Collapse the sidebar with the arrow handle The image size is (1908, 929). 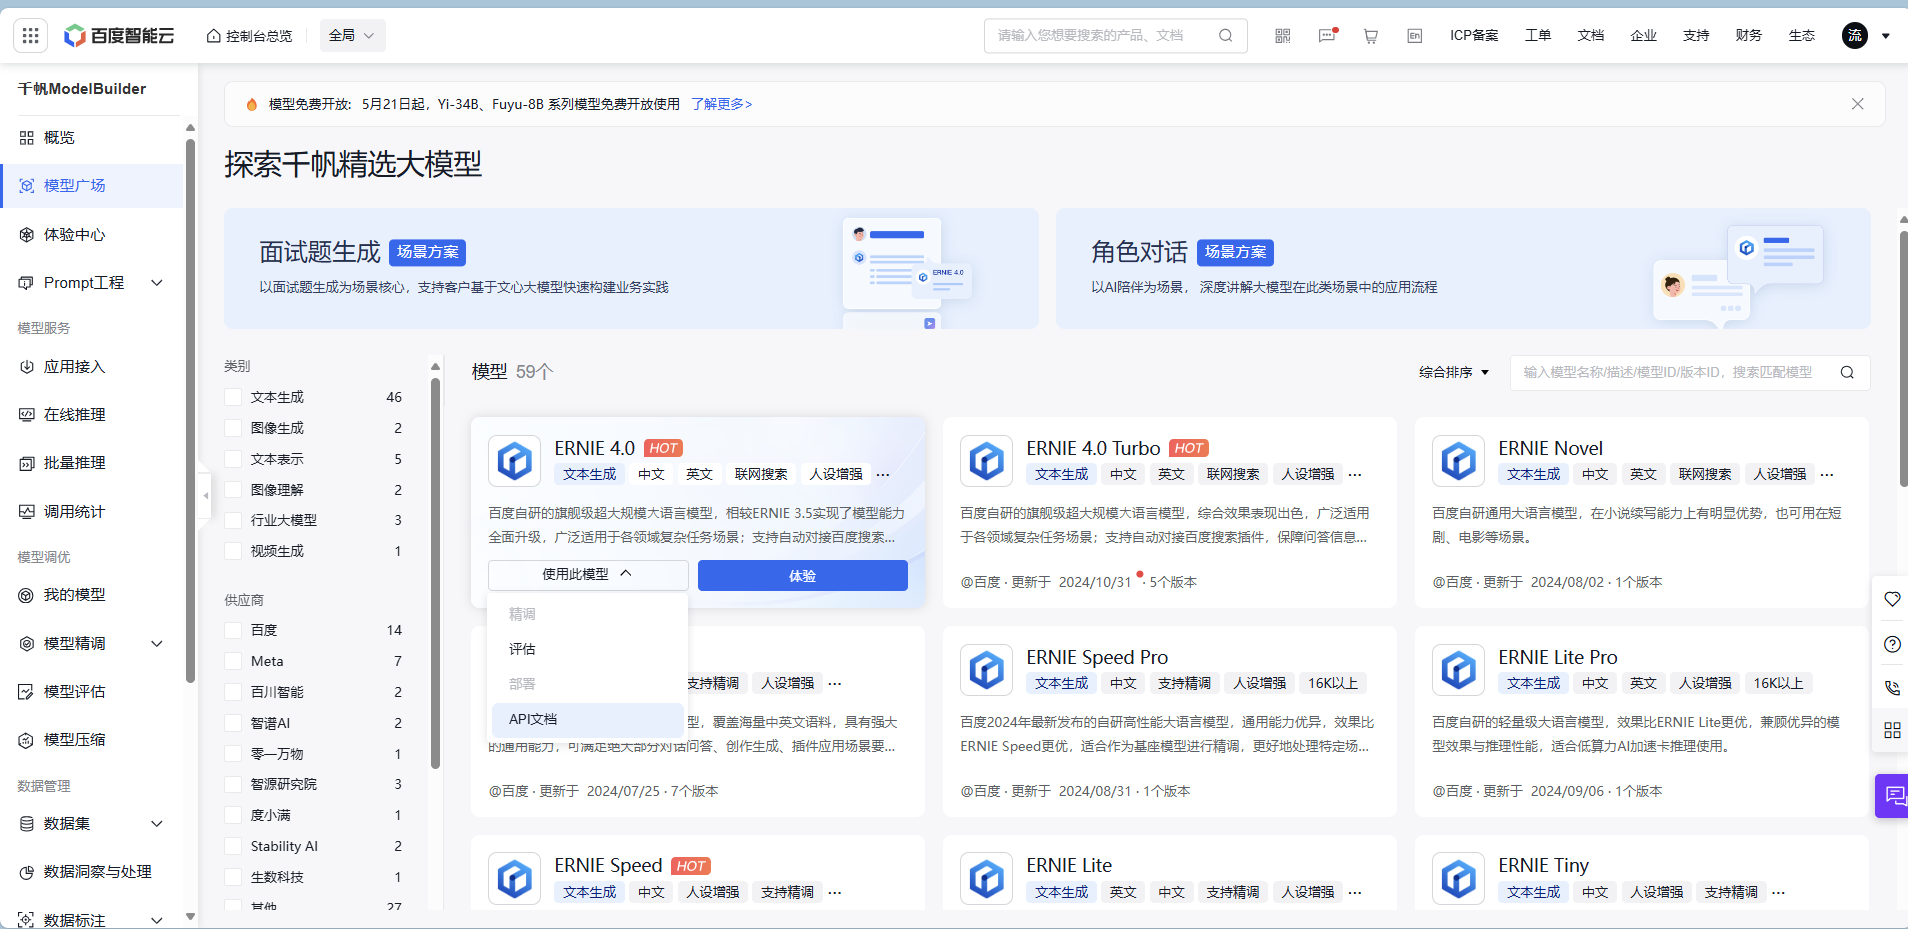point(205,495)
